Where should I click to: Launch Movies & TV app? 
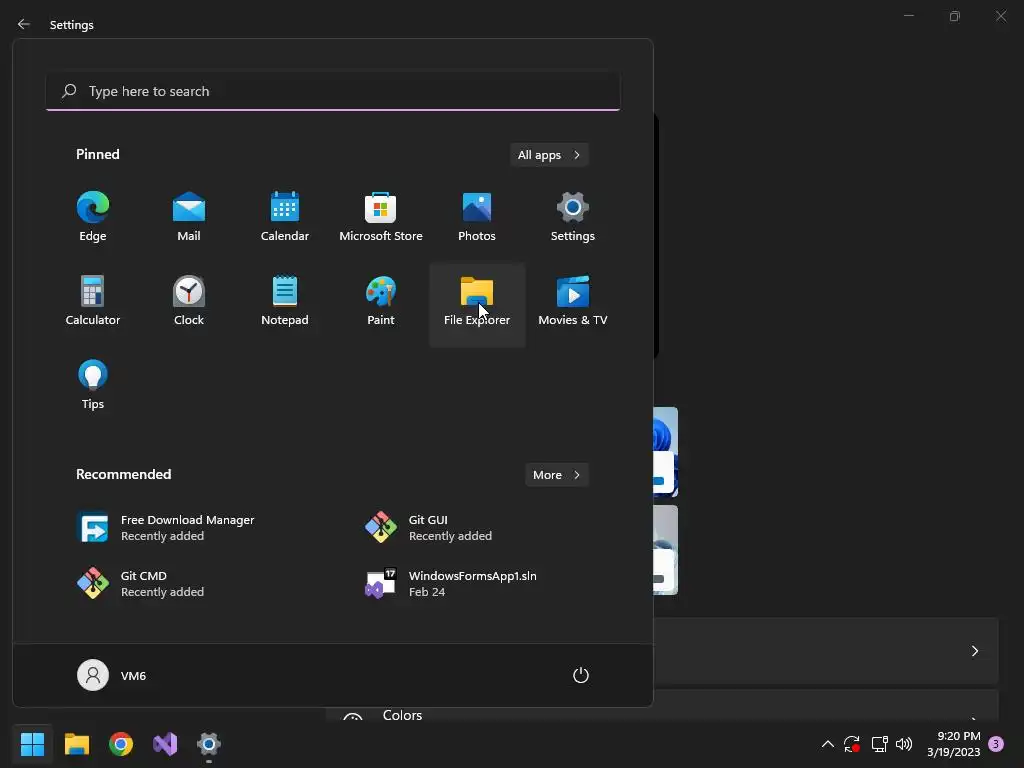(x=573, y=302)
